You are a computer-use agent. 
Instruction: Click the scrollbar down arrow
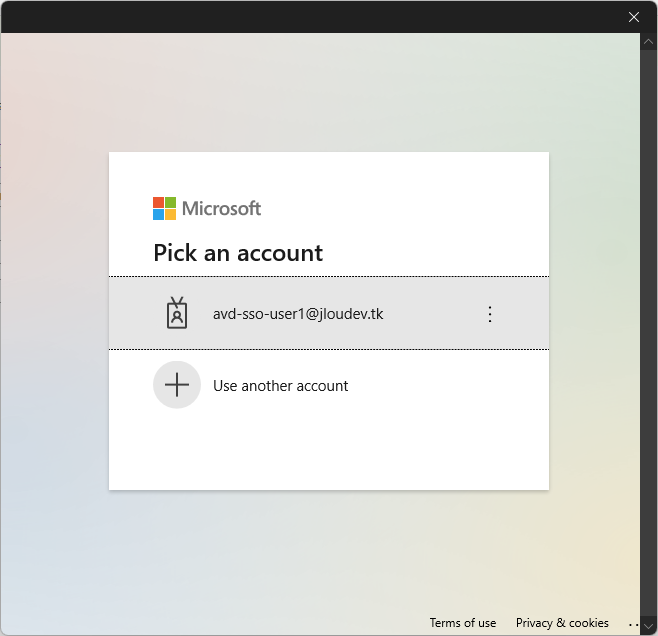tap(648, 626)
